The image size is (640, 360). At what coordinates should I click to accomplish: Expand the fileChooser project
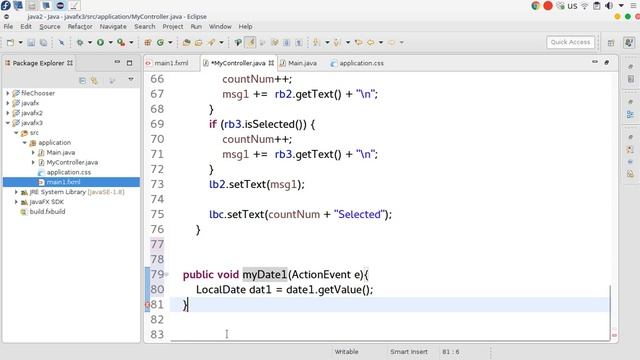click(7, 93)
